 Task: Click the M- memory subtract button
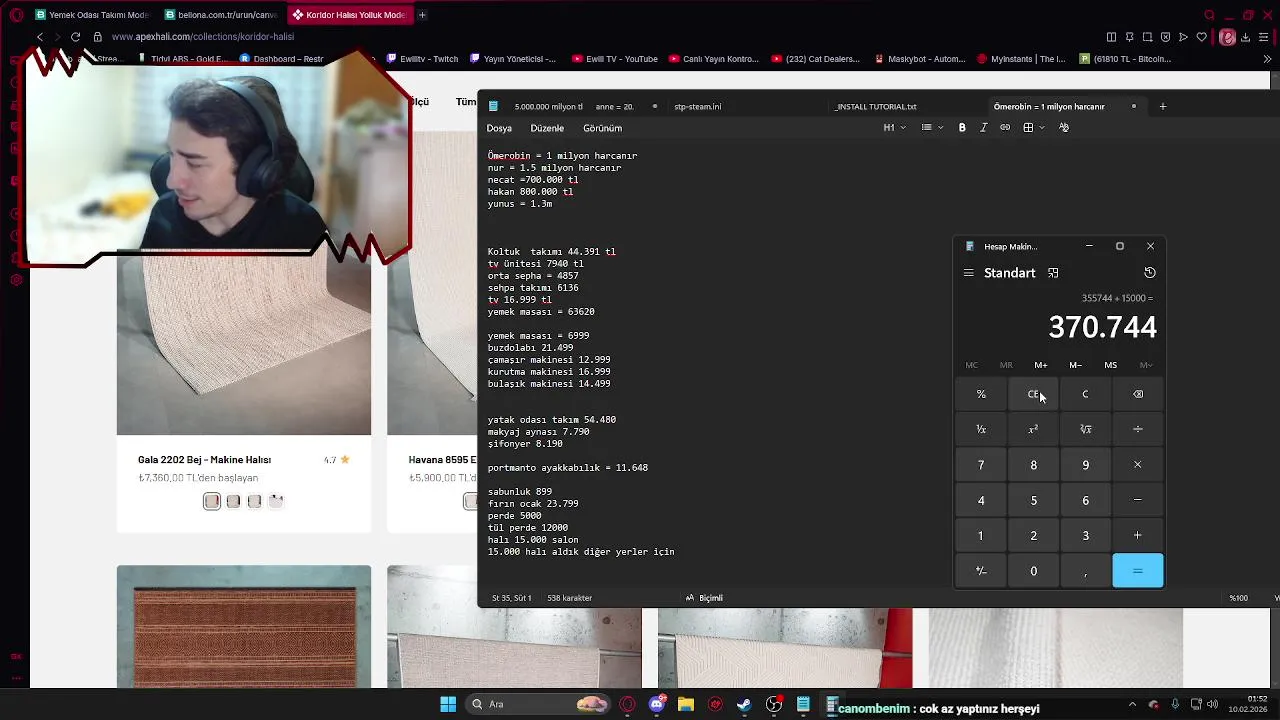(1075, 365)
